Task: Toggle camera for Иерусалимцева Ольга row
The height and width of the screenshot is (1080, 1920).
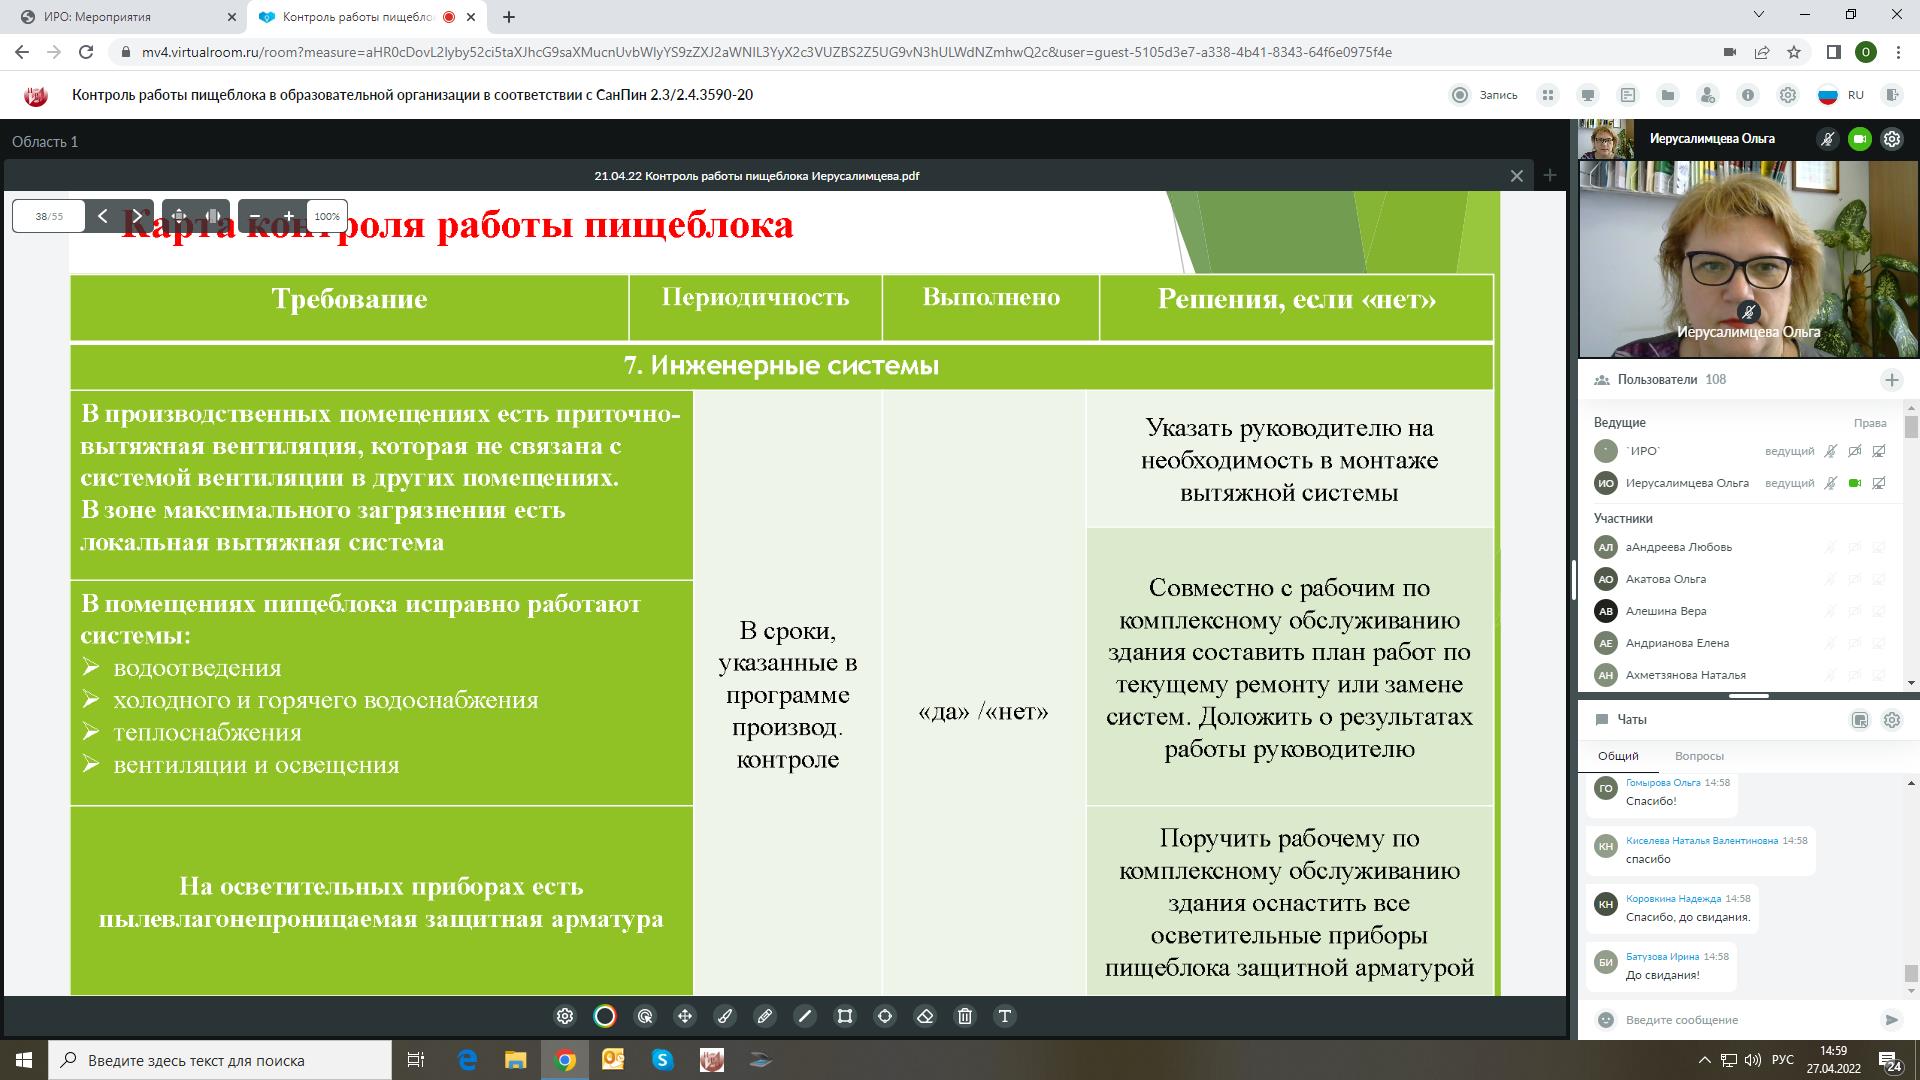Action: click(1855, 483)
